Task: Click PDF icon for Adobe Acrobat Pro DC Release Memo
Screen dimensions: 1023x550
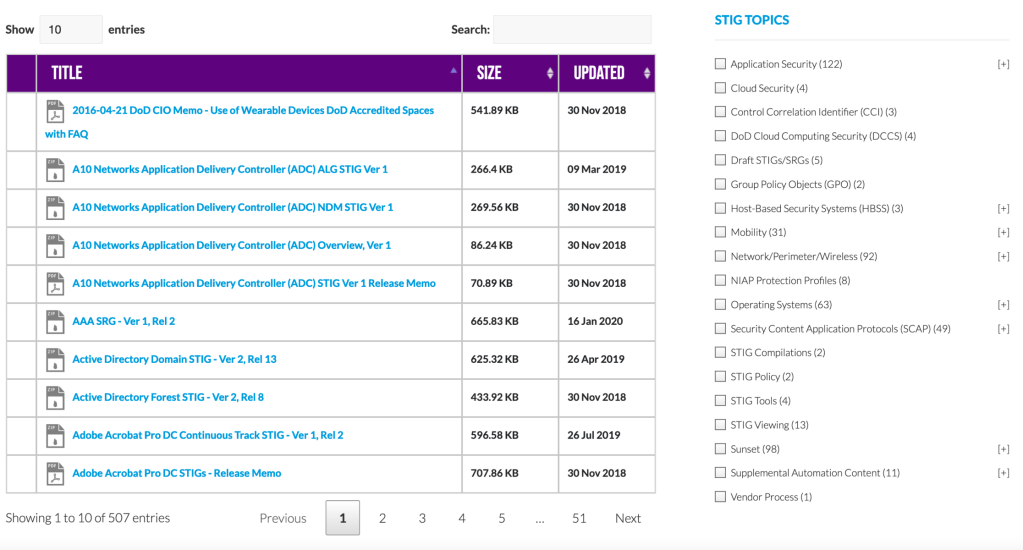Action: click(55, 474)
